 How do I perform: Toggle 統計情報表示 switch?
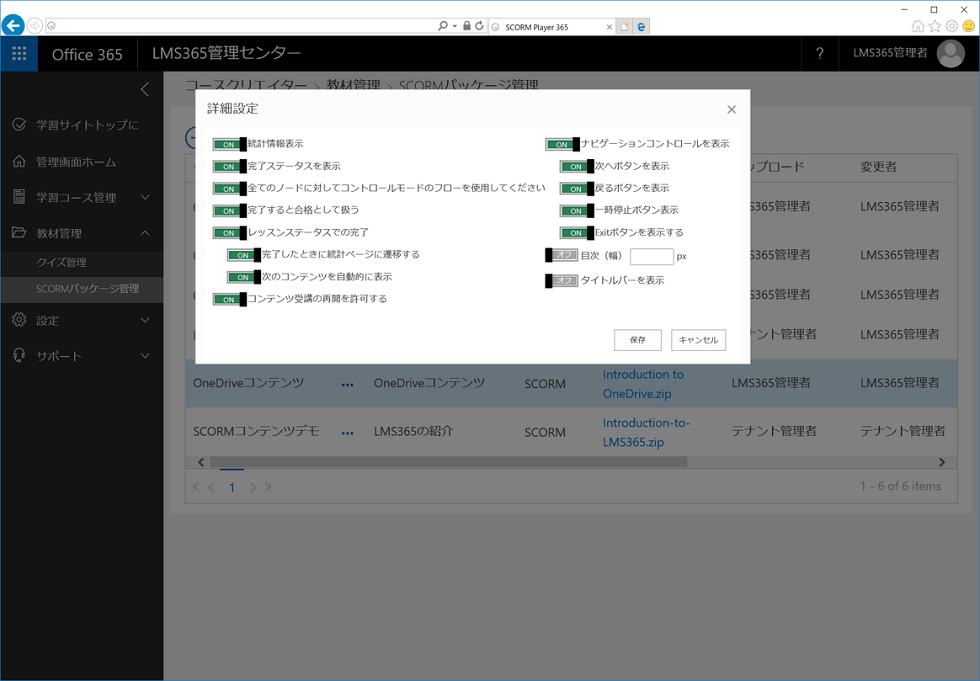(x=229, y=144)
